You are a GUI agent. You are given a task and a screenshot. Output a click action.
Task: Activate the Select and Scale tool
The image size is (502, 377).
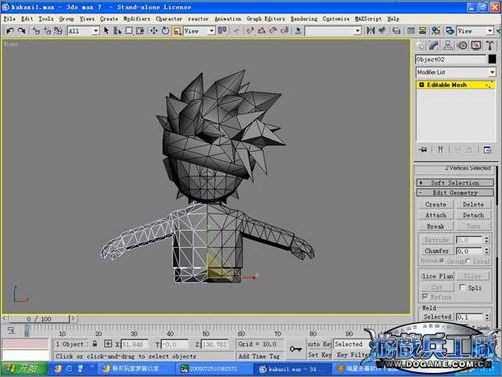tap(177, 31)
